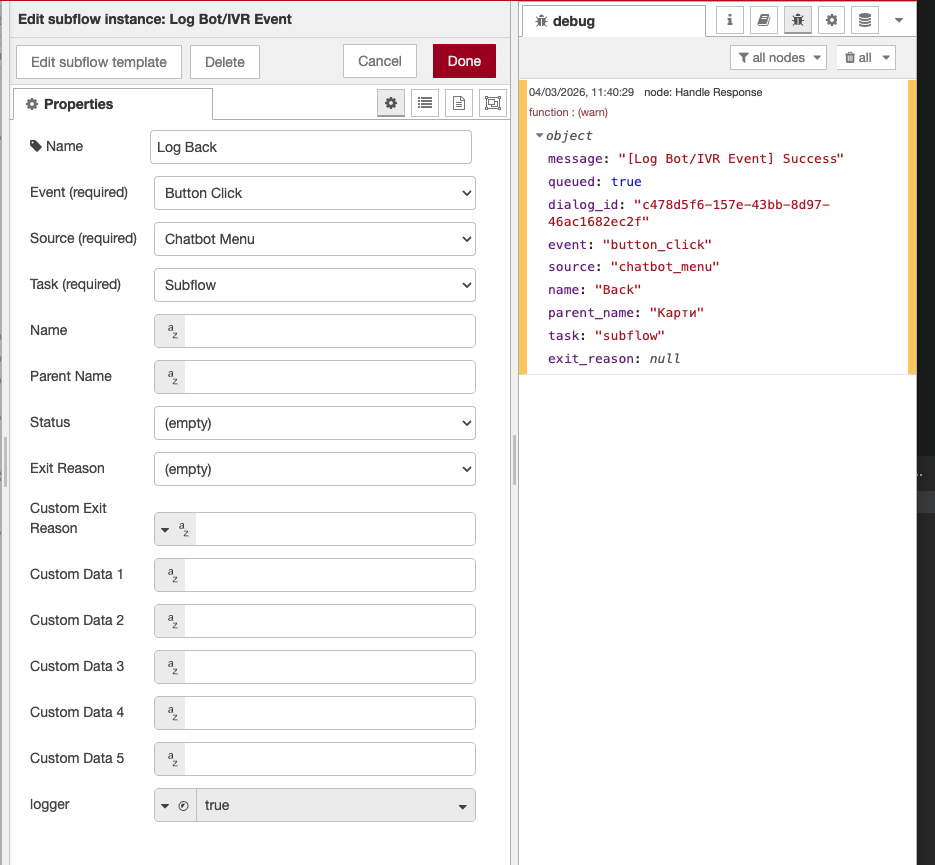Click the red Done button
The image size is (935, 865).
point(464,61)
